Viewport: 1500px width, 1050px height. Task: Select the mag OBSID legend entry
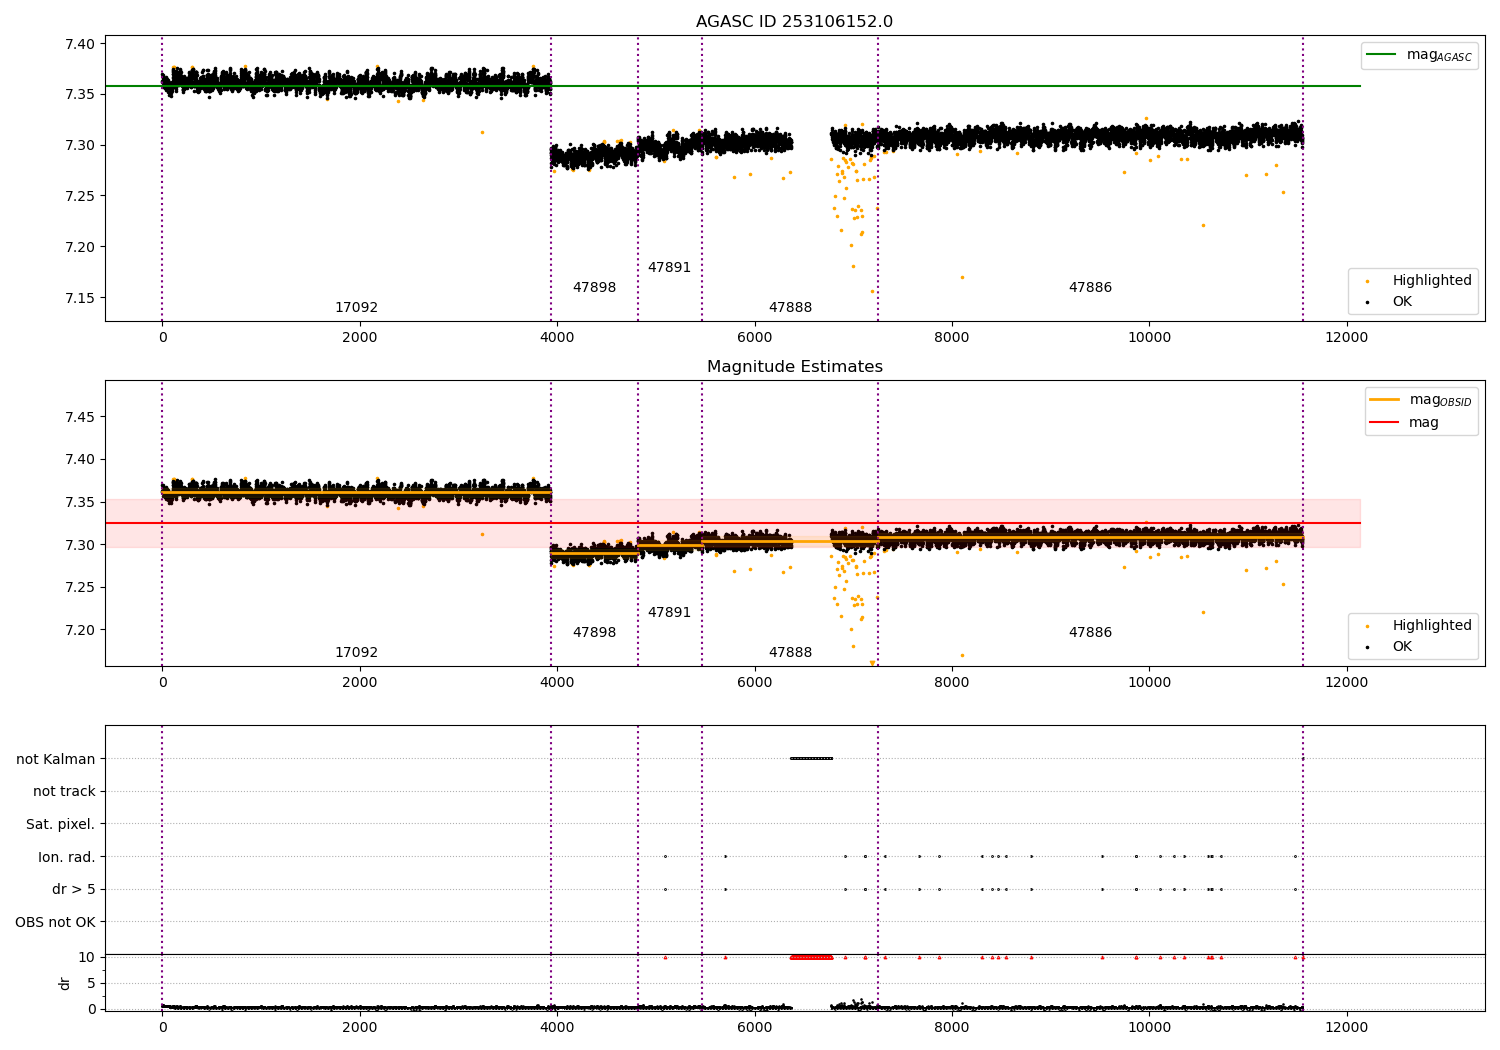tap(1420, 400)
